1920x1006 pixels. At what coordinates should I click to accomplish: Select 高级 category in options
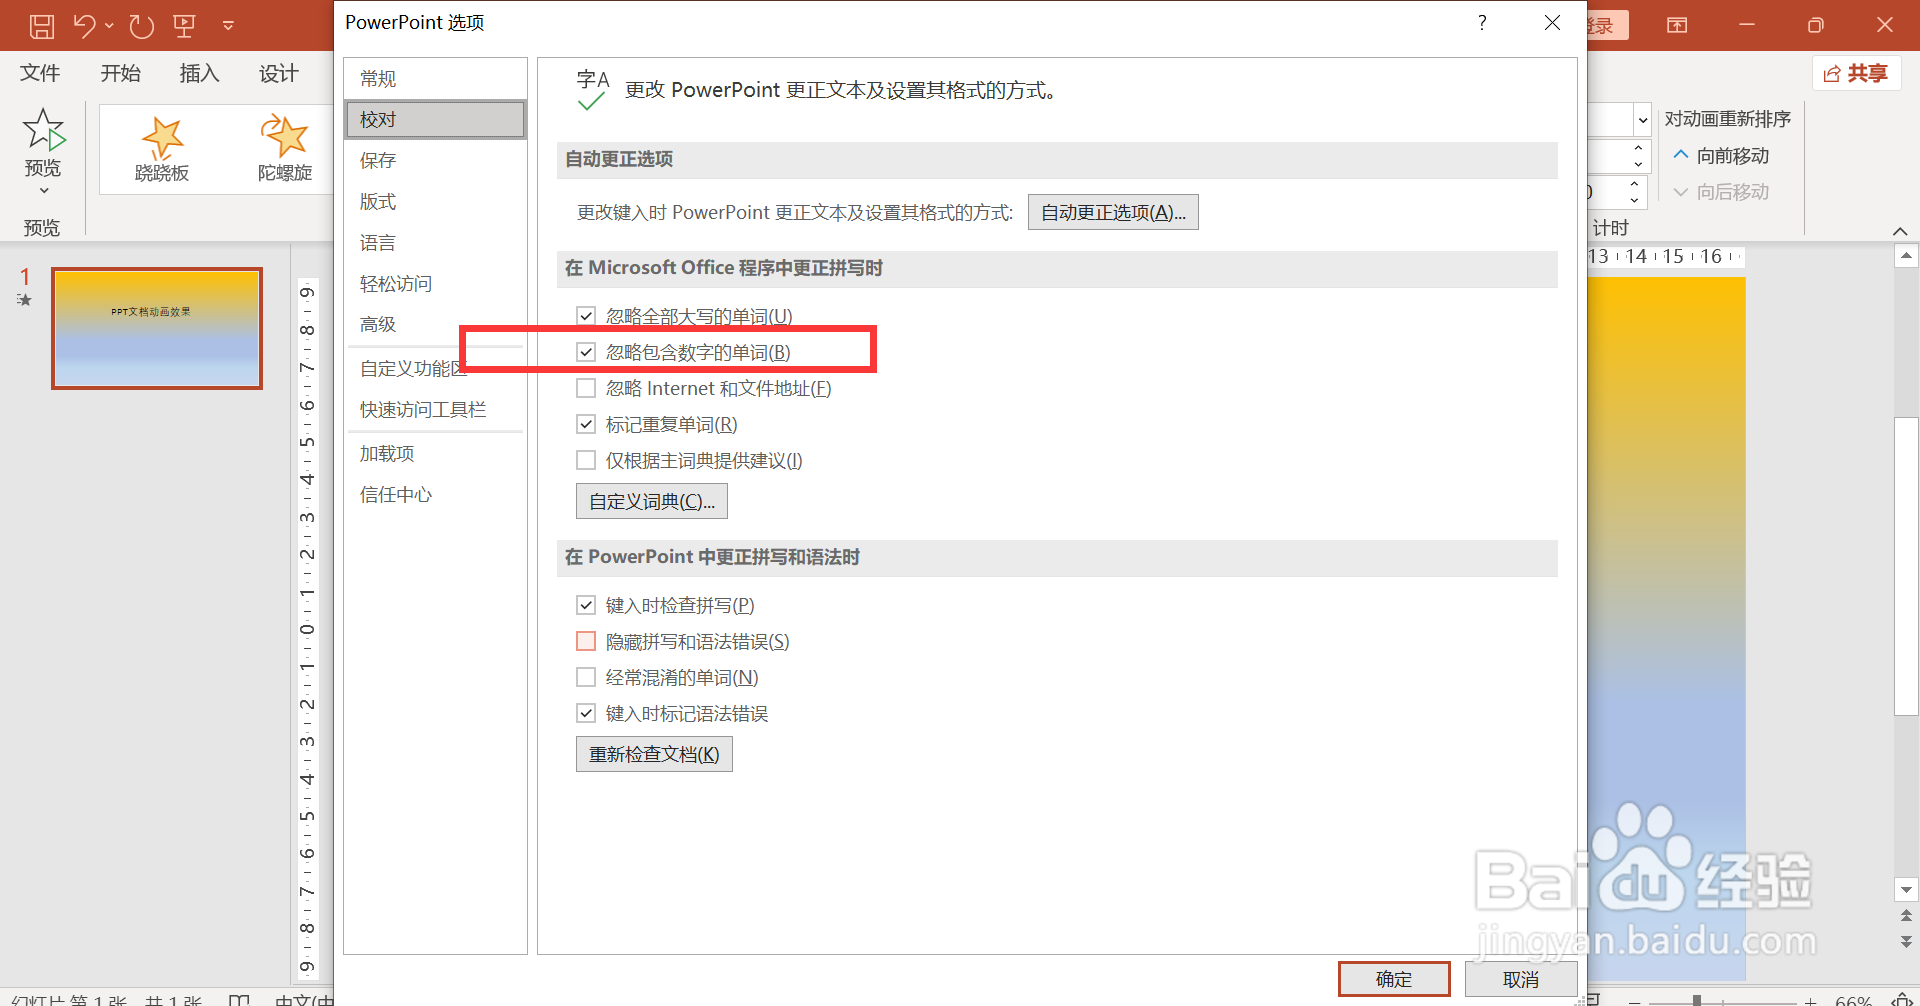pos(435,324)
